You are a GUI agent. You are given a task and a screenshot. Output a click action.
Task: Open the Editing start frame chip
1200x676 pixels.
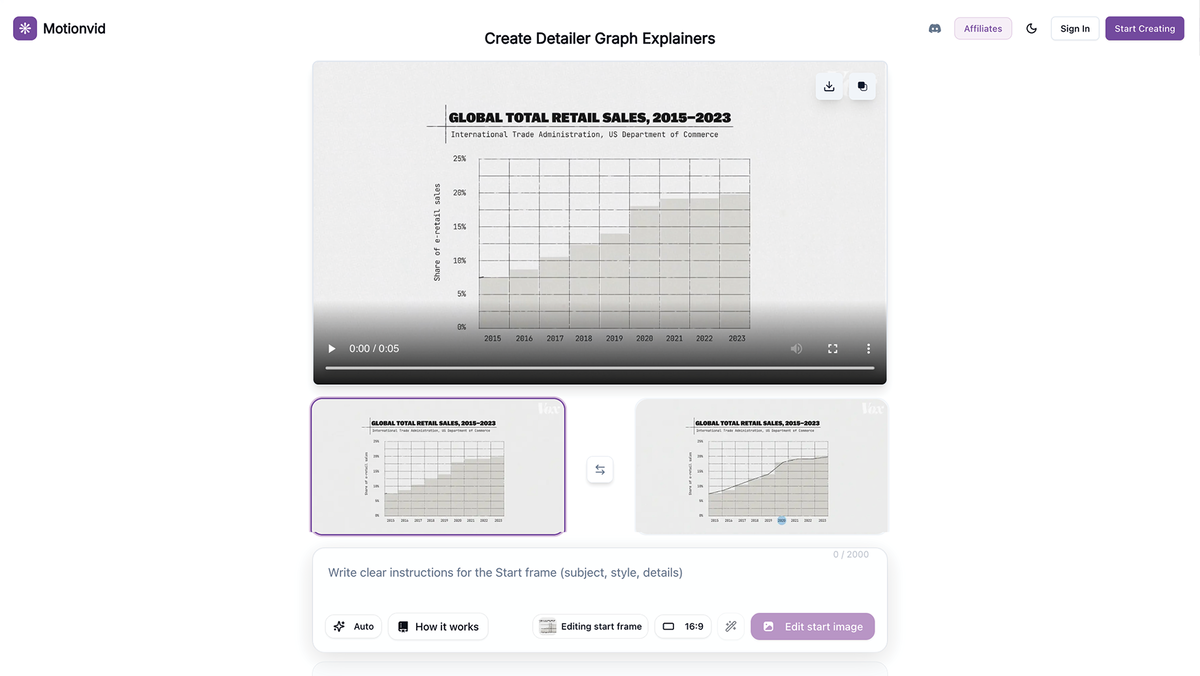click(x=590, y=626)
